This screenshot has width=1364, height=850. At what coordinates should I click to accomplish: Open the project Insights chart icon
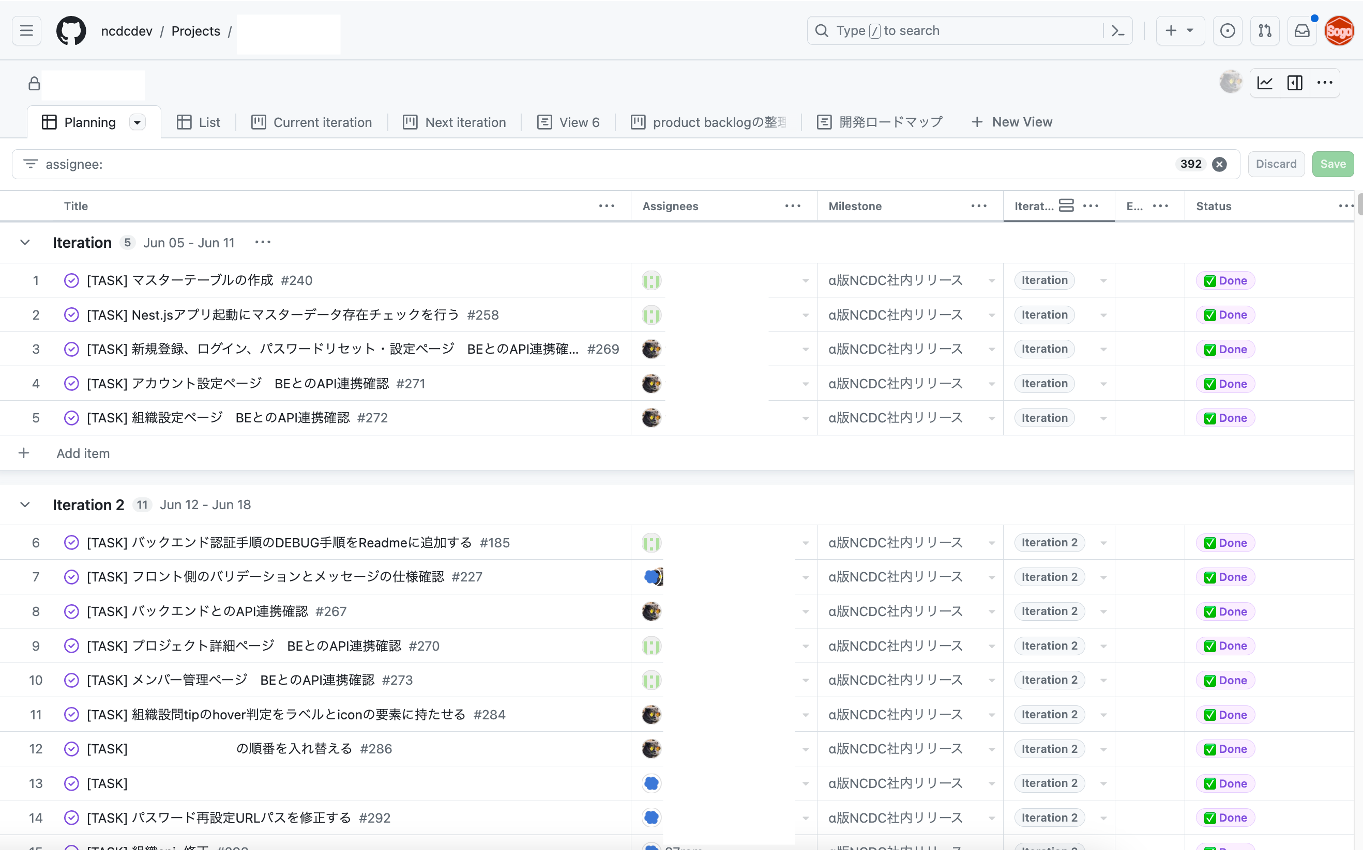[1265, 82]
